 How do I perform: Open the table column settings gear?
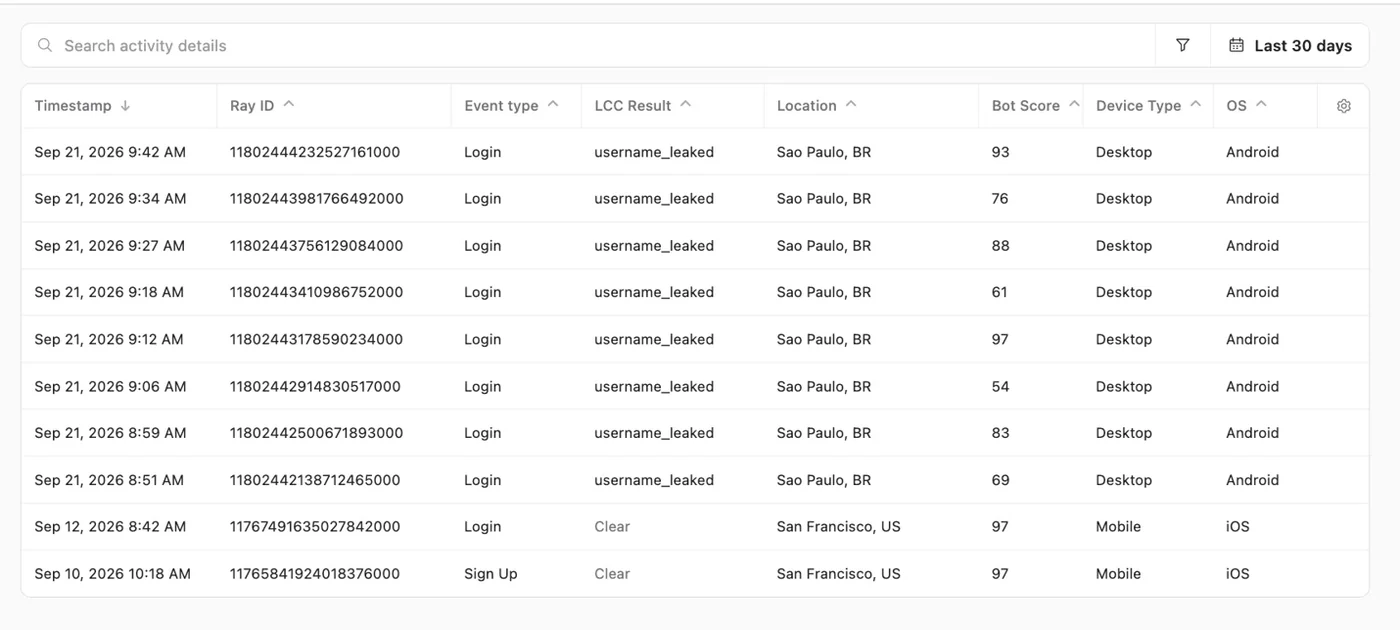pyautogui.click(x=1344, y=106)
